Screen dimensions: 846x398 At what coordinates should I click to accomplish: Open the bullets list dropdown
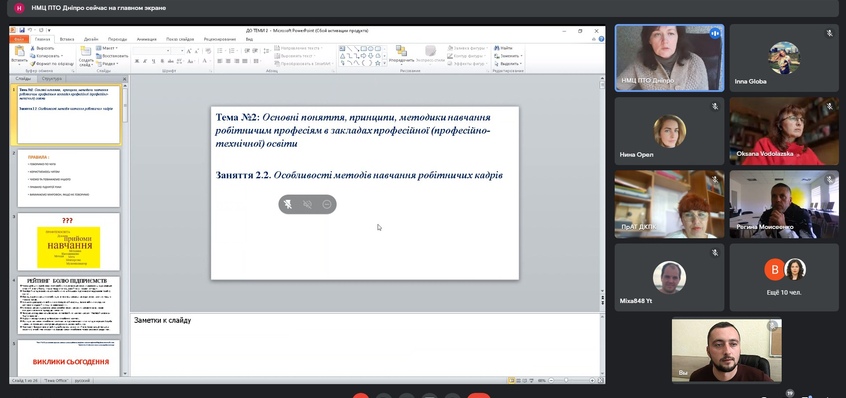coord(226,51)
